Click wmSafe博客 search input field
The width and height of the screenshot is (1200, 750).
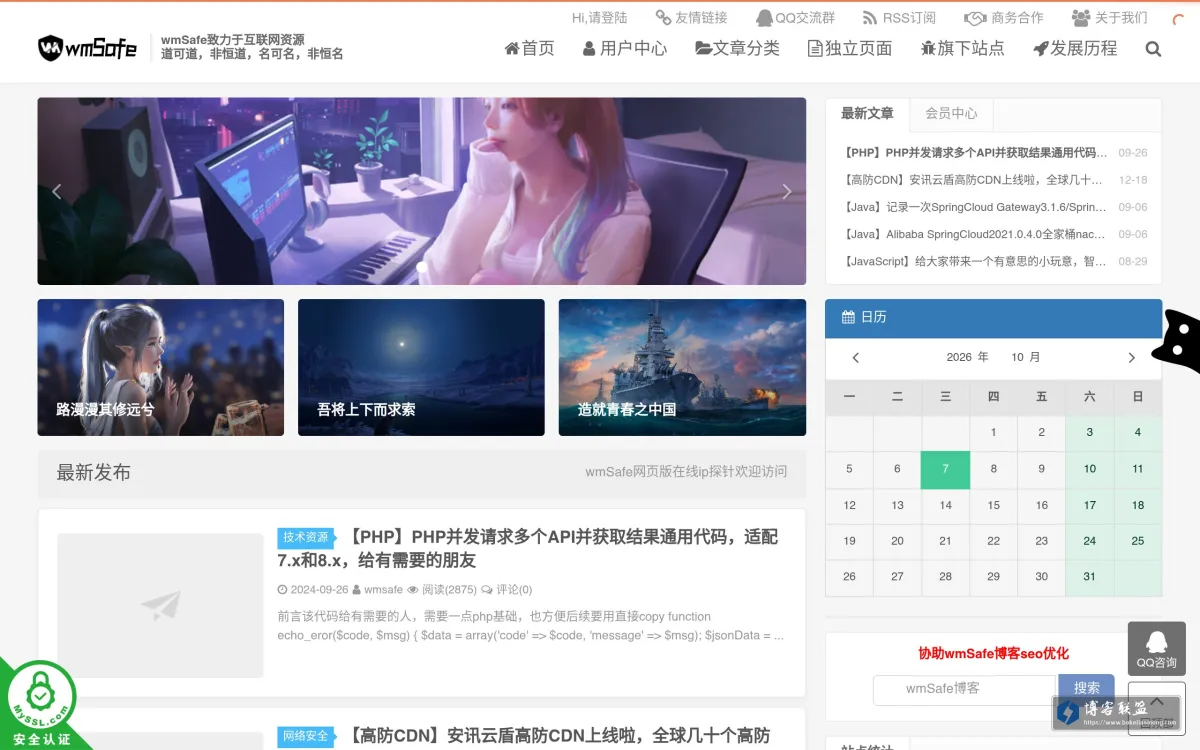pyautogui.click(x=964, y=689)
